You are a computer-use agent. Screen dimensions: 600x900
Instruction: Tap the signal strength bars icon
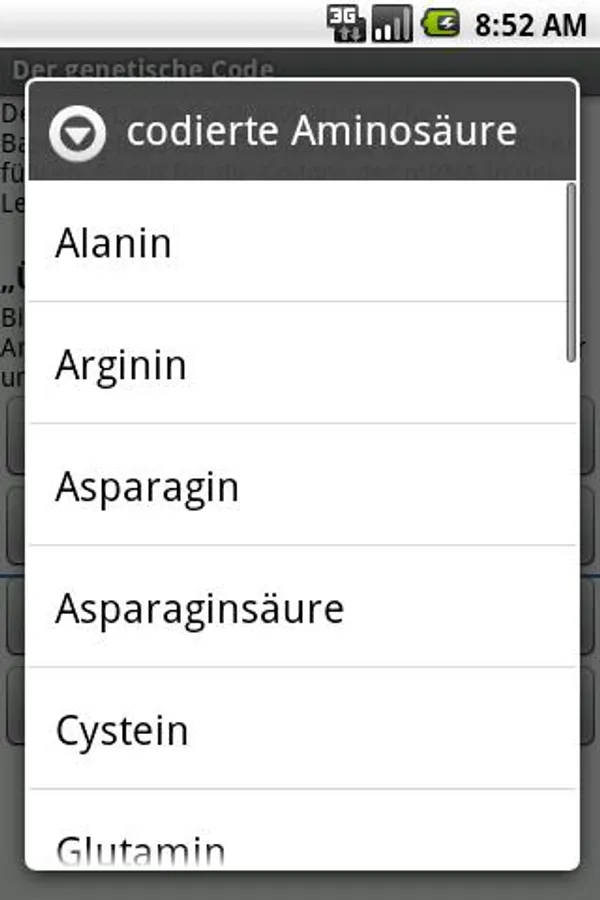(391, 23)
